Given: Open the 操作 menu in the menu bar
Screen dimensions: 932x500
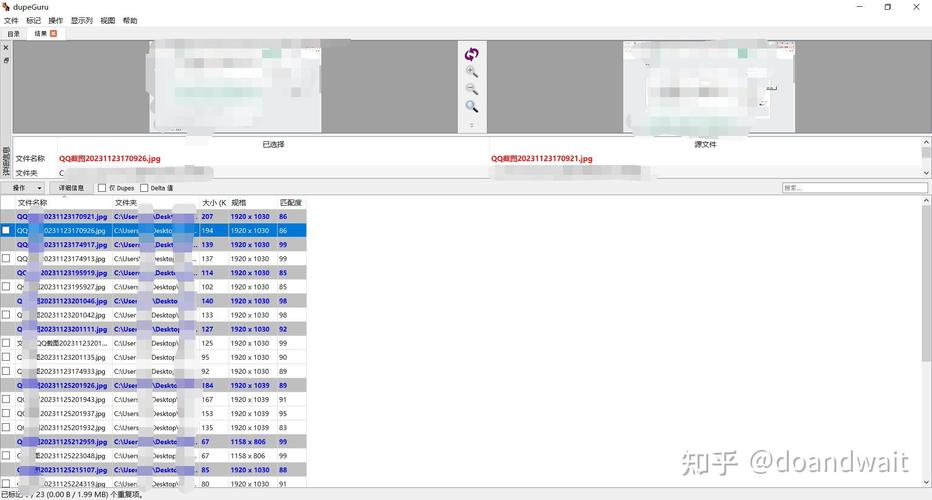Looking at the screenshot, I should [x=55, y=20].
